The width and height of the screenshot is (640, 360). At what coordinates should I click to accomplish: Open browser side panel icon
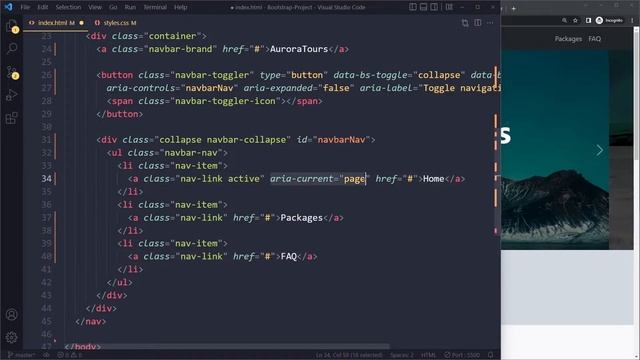588,20
